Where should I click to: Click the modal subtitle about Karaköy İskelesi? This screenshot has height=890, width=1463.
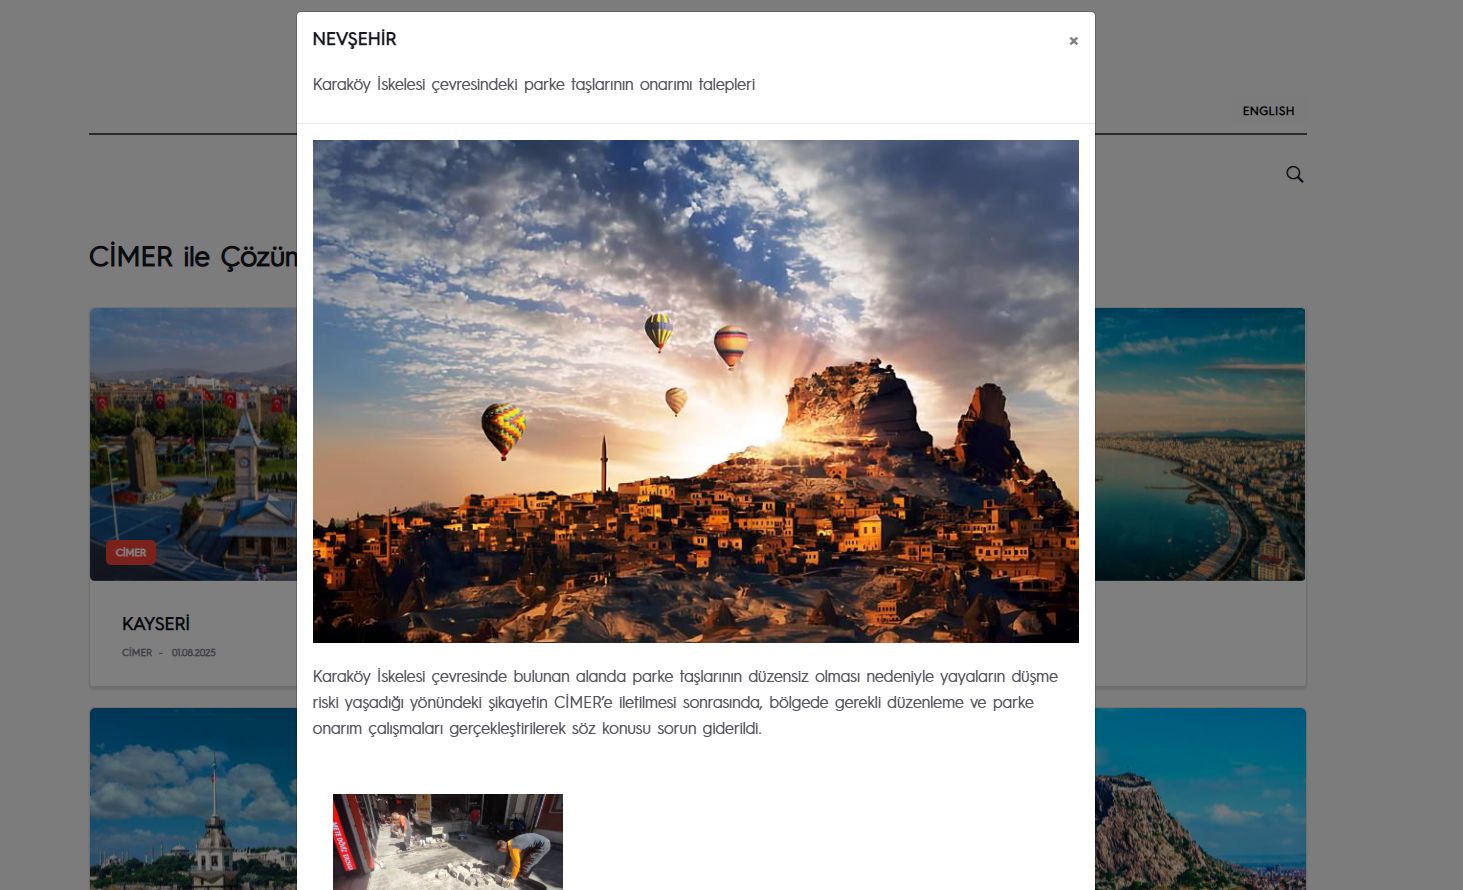click(533, 85)
